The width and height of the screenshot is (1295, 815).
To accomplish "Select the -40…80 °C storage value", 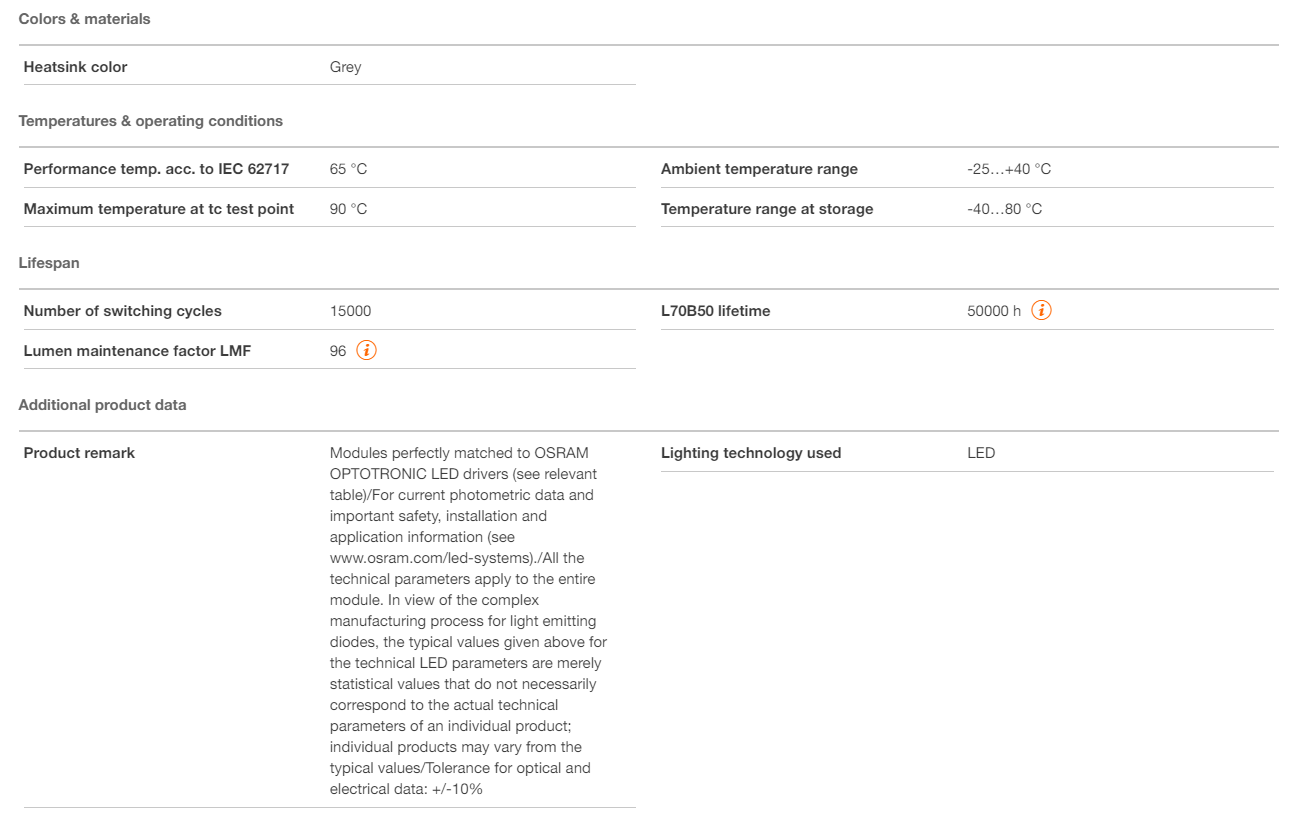I will pyautogui.click(x=1004, y=209).
